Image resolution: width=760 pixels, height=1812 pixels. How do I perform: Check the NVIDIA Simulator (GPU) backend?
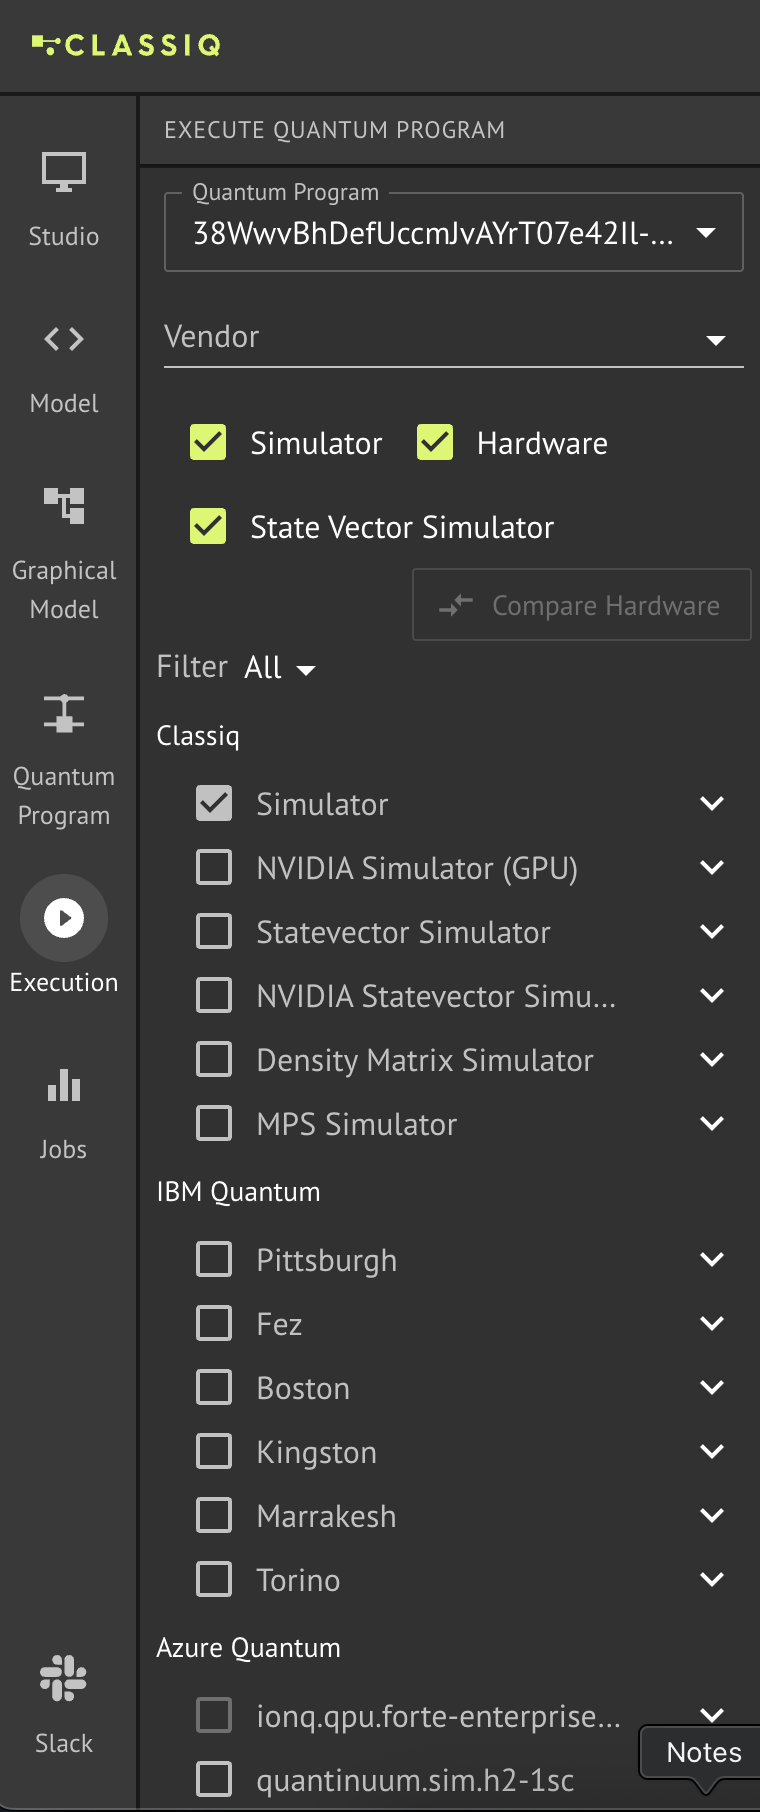(x=213, y=867)
